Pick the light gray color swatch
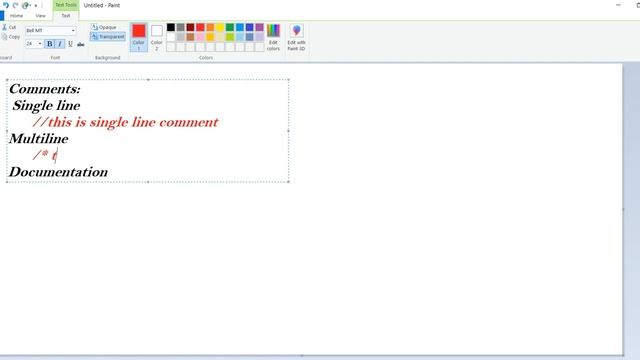 pyautogui.click(x=180, y=37)
